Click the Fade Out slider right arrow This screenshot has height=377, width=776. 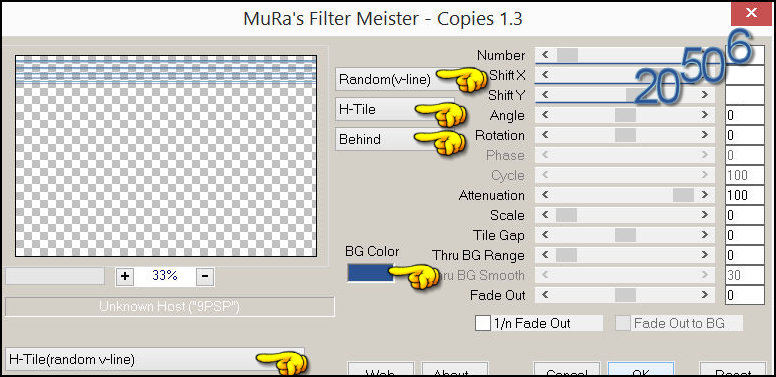pyautogui.click(x=705, y=295)
